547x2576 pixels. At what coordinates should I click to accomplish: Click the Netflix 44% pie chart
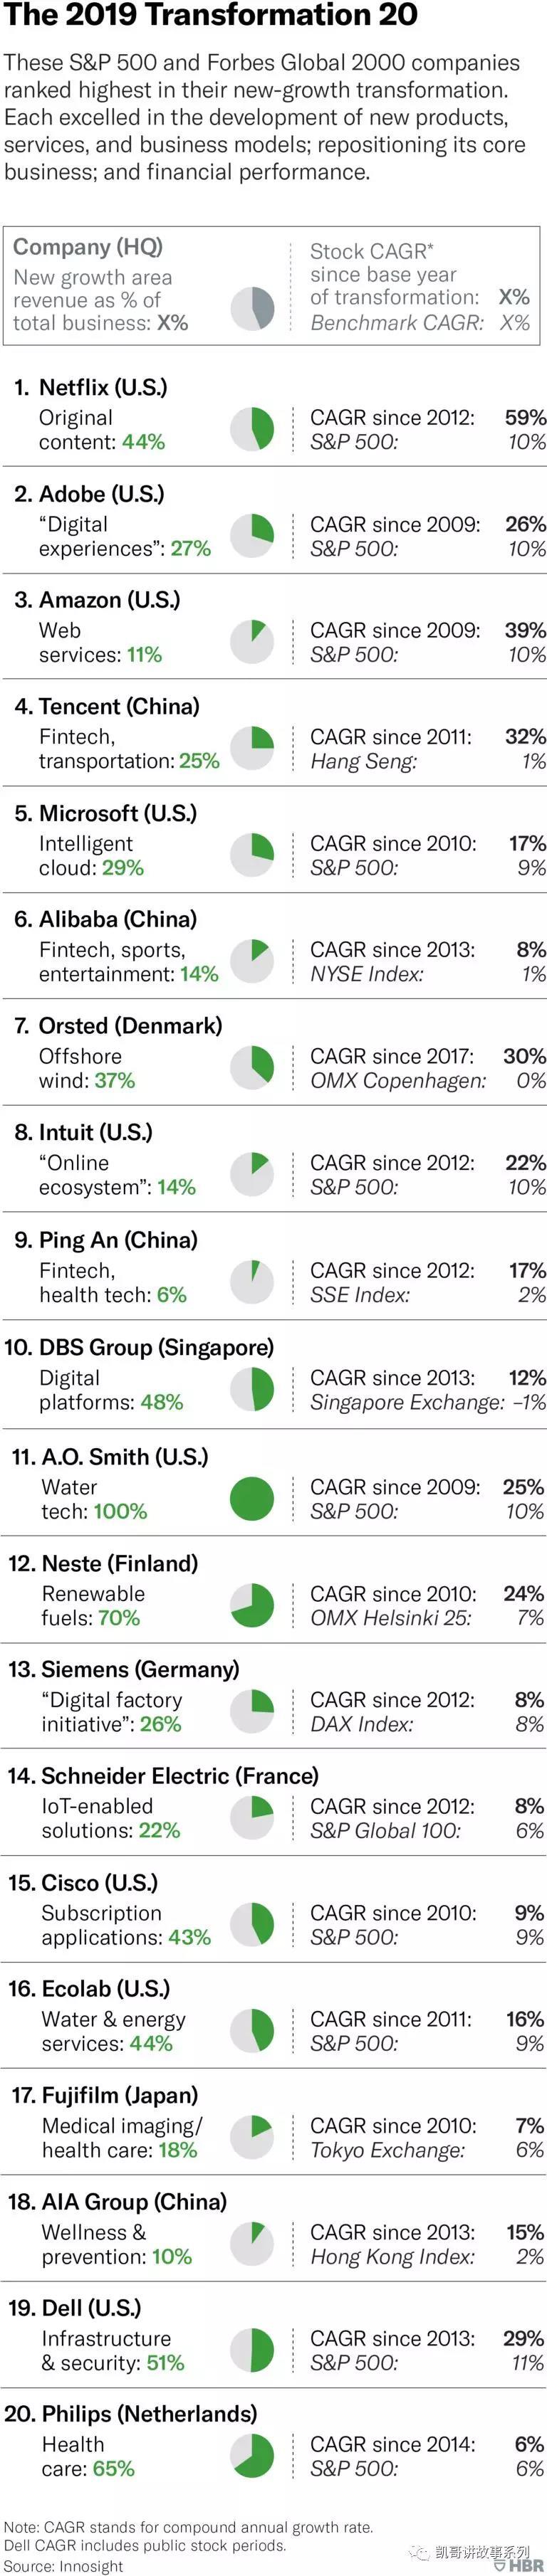pos(252,429)
